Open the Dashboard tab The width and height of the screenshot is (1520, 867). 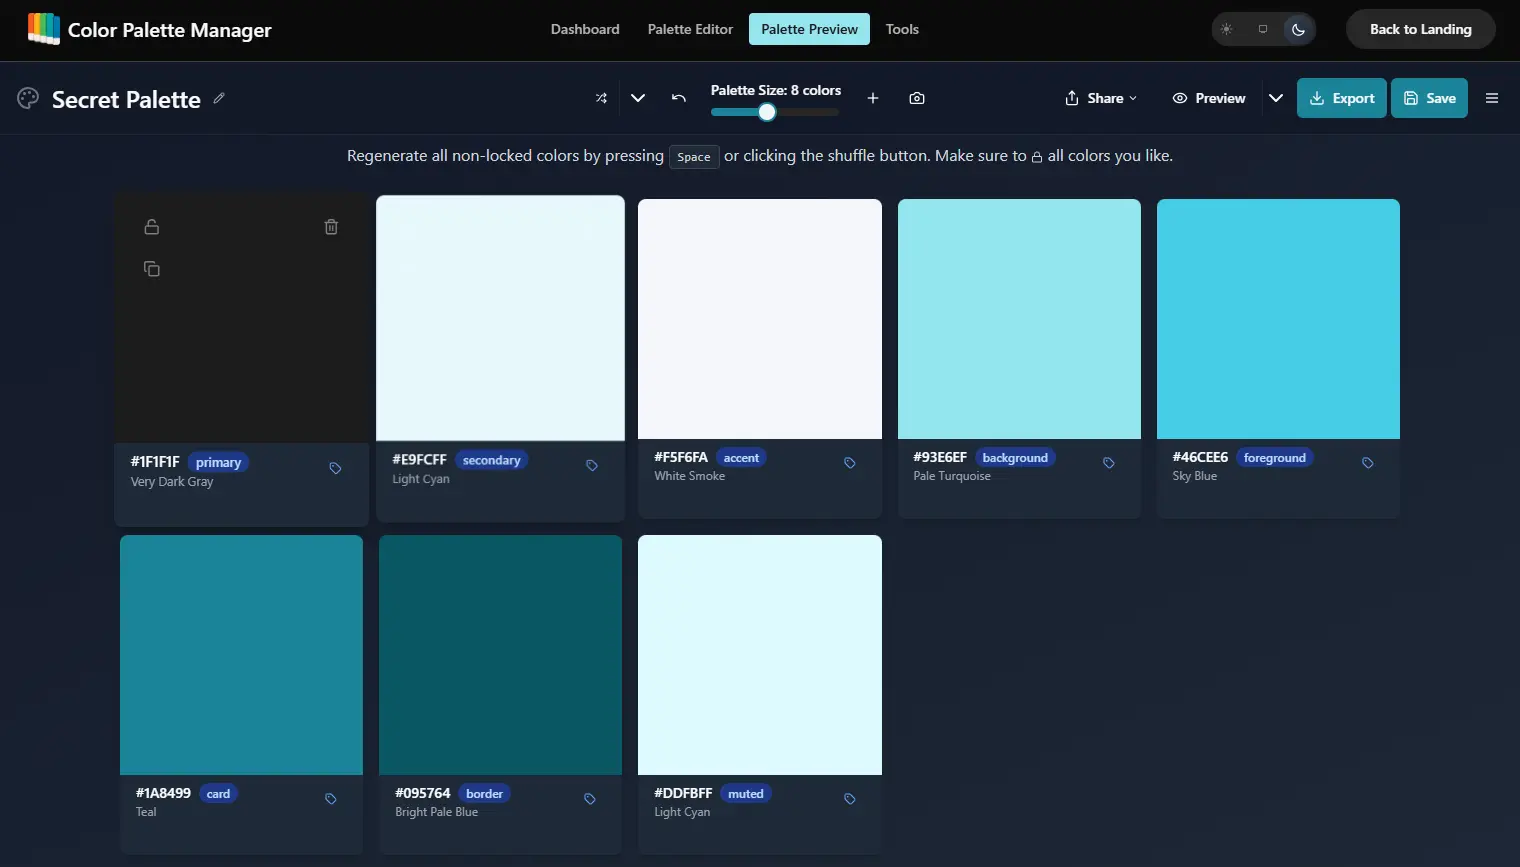(585, 29)
